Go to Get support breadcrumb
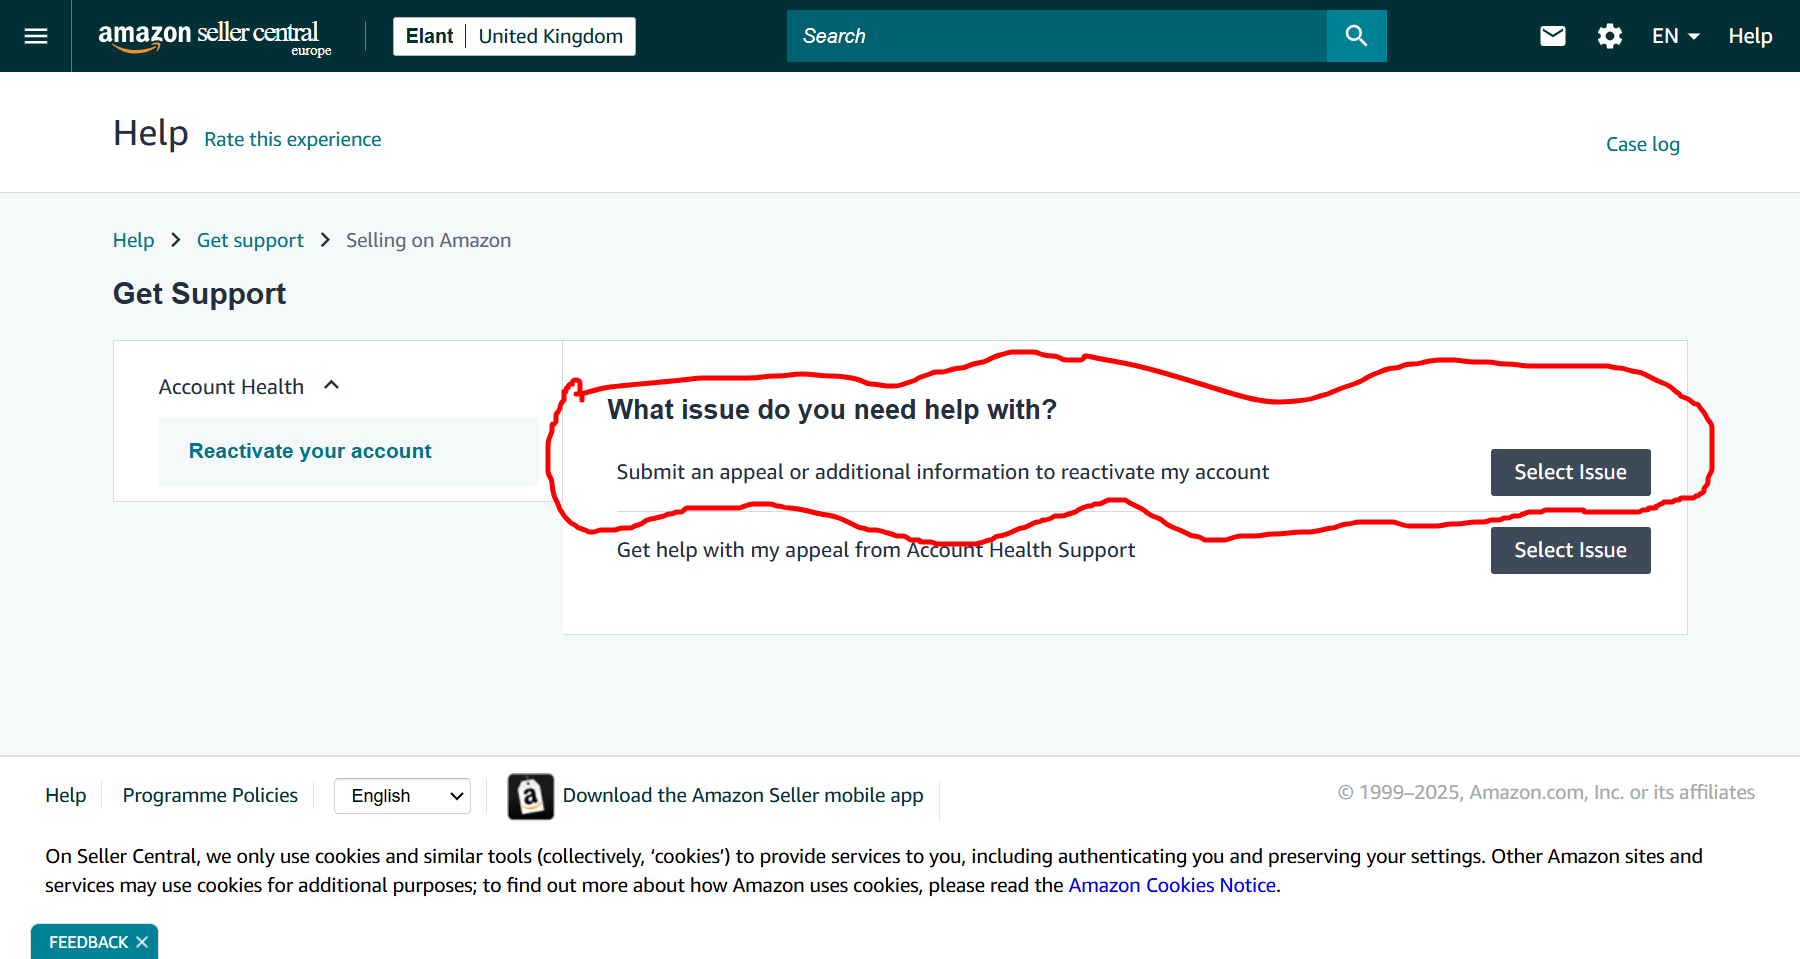The width and height of the screenshot is (1800, 959). (250, 240)
